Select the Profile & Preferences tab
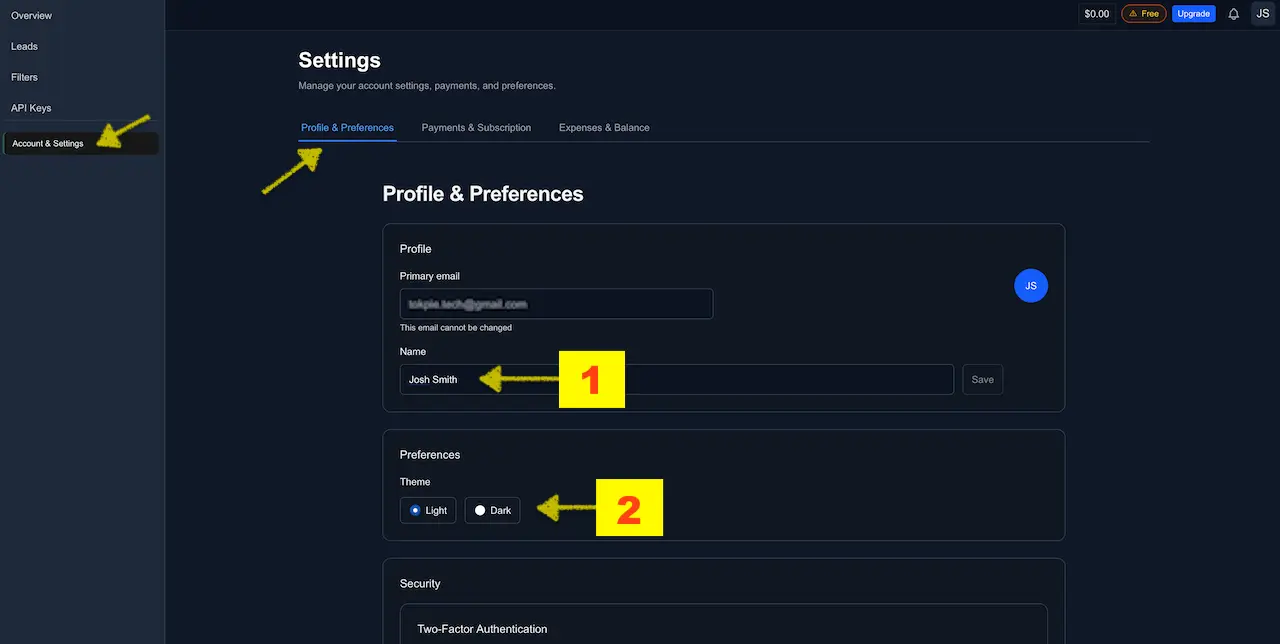Screen dimensions: 1280x644 (x=347, y=127)
